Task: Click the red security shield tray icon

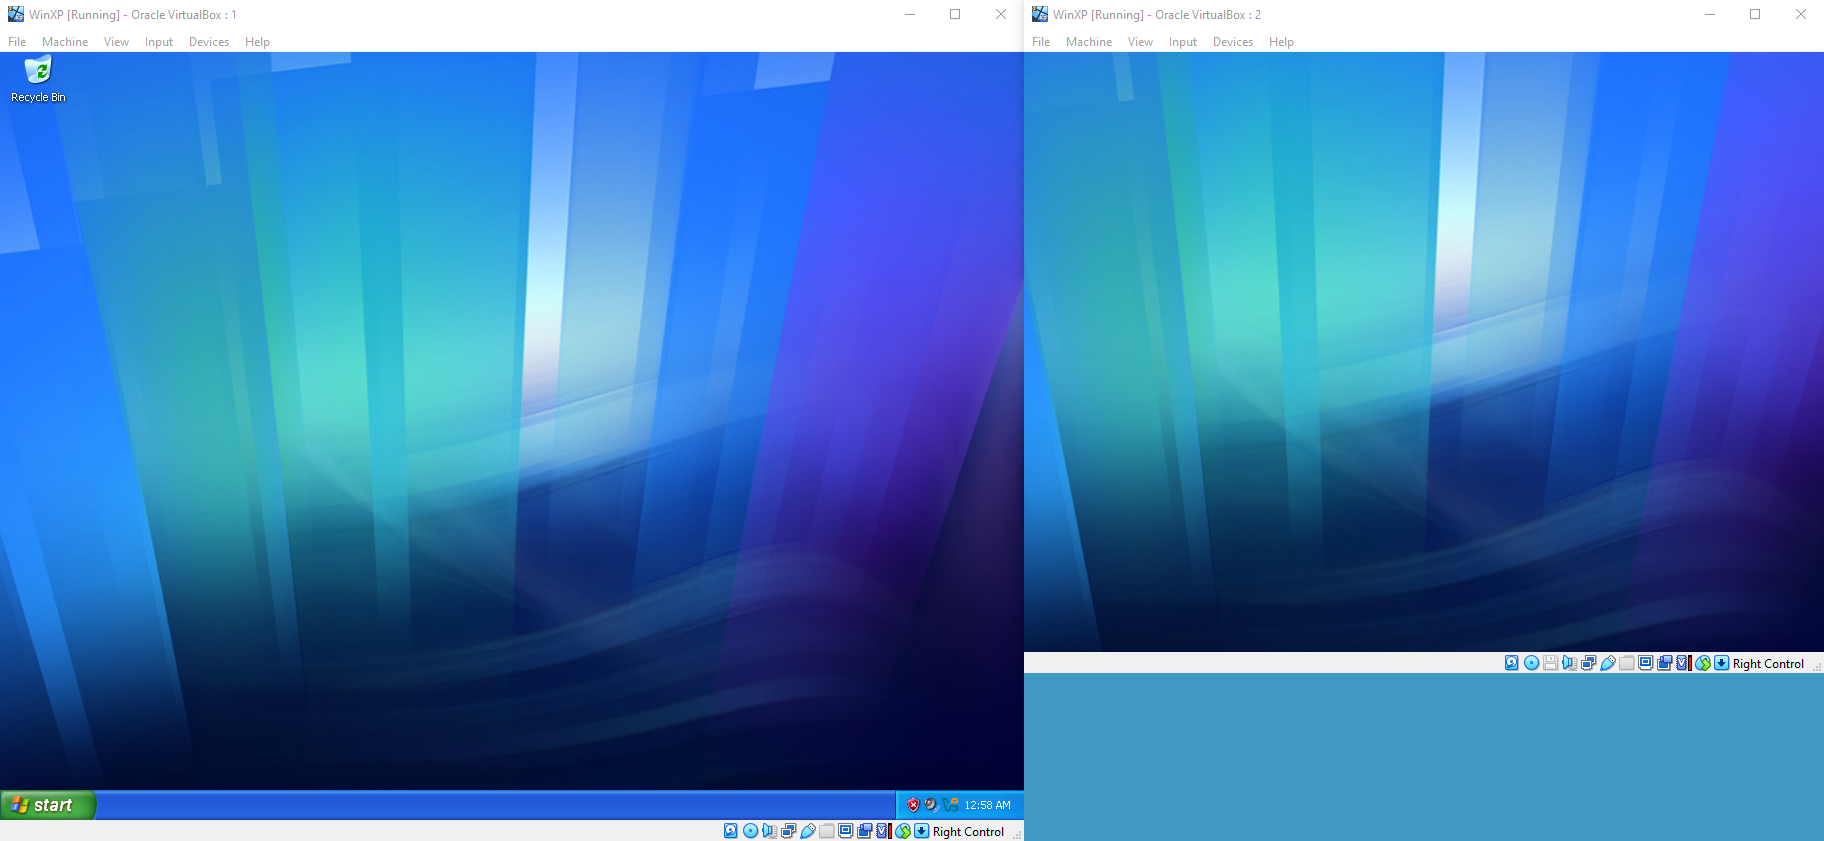Action: click(913, 805)
